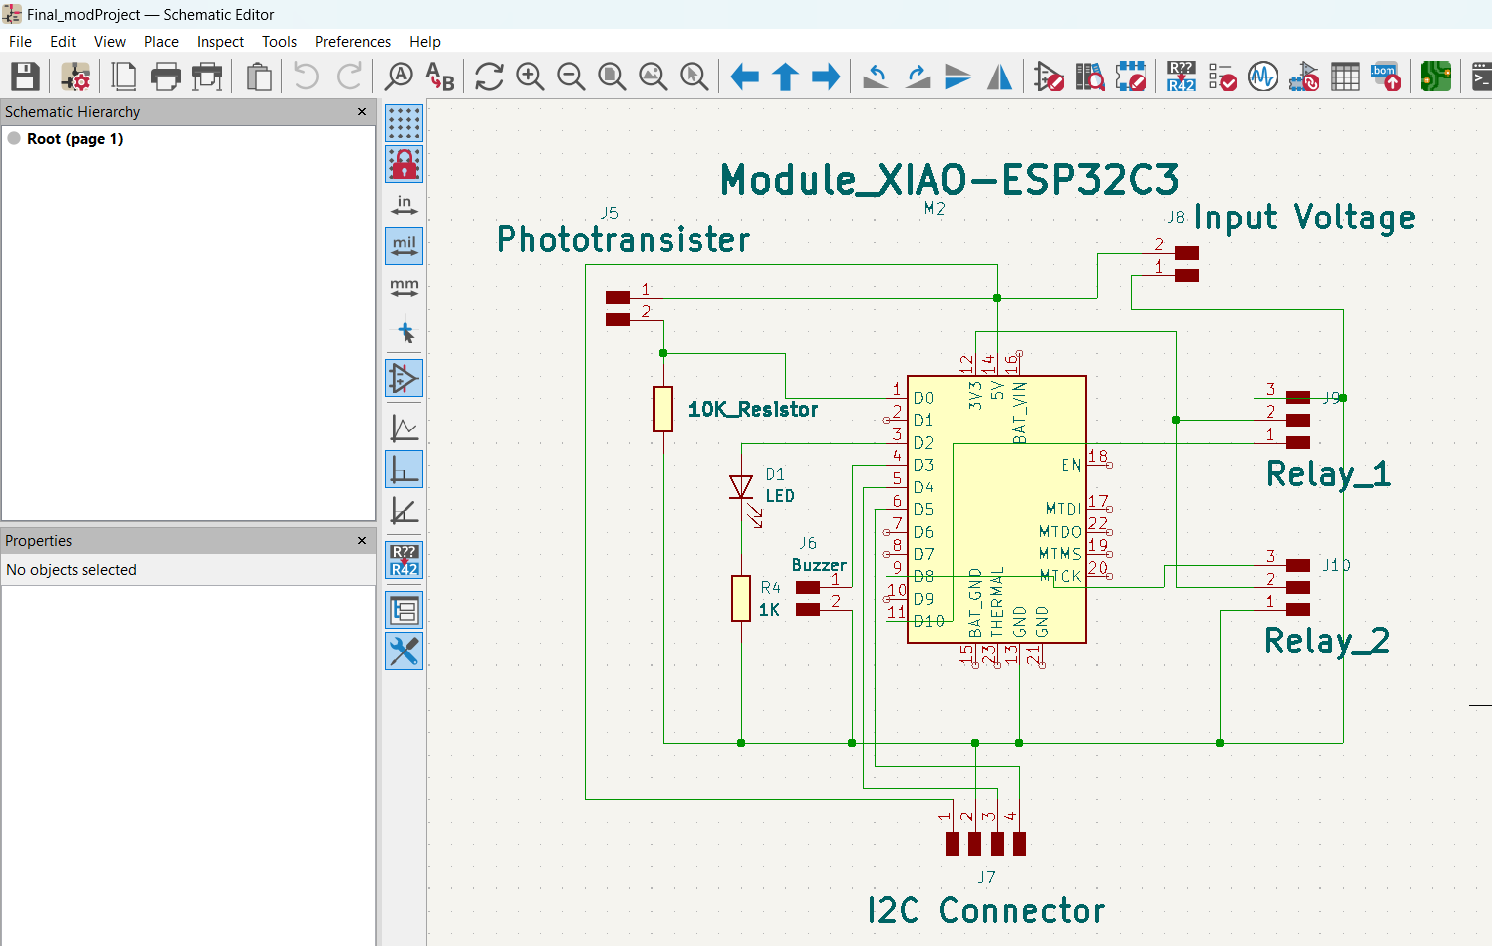Open the scripting console
The height and width of the screenshot is (946, 1492).
pyautogui.click(x=1481, y=76)
